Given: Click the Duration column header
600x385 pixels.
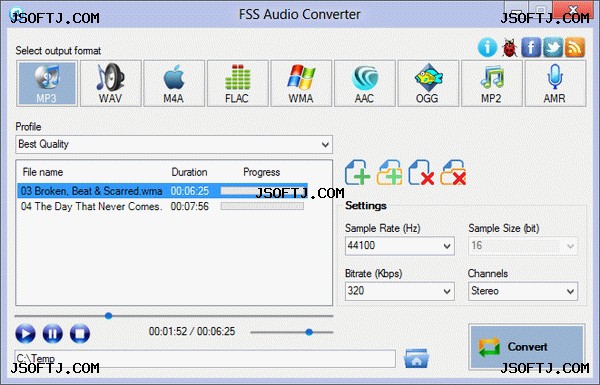Looking at the screenshot, I should [189, 172].
